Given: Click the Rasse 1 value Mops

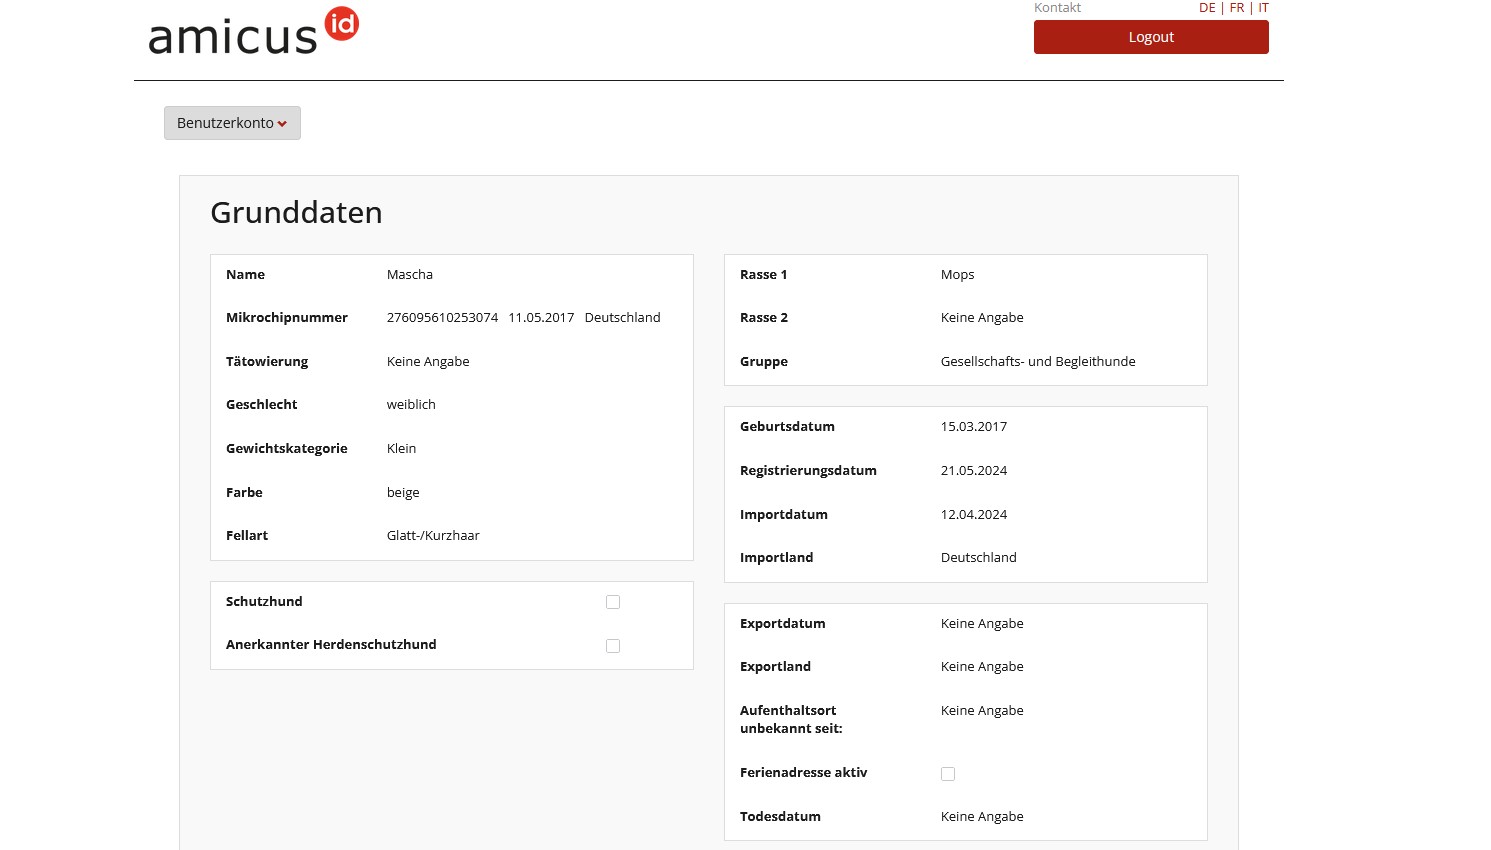Looking at the screenshot, I should 957,275.
